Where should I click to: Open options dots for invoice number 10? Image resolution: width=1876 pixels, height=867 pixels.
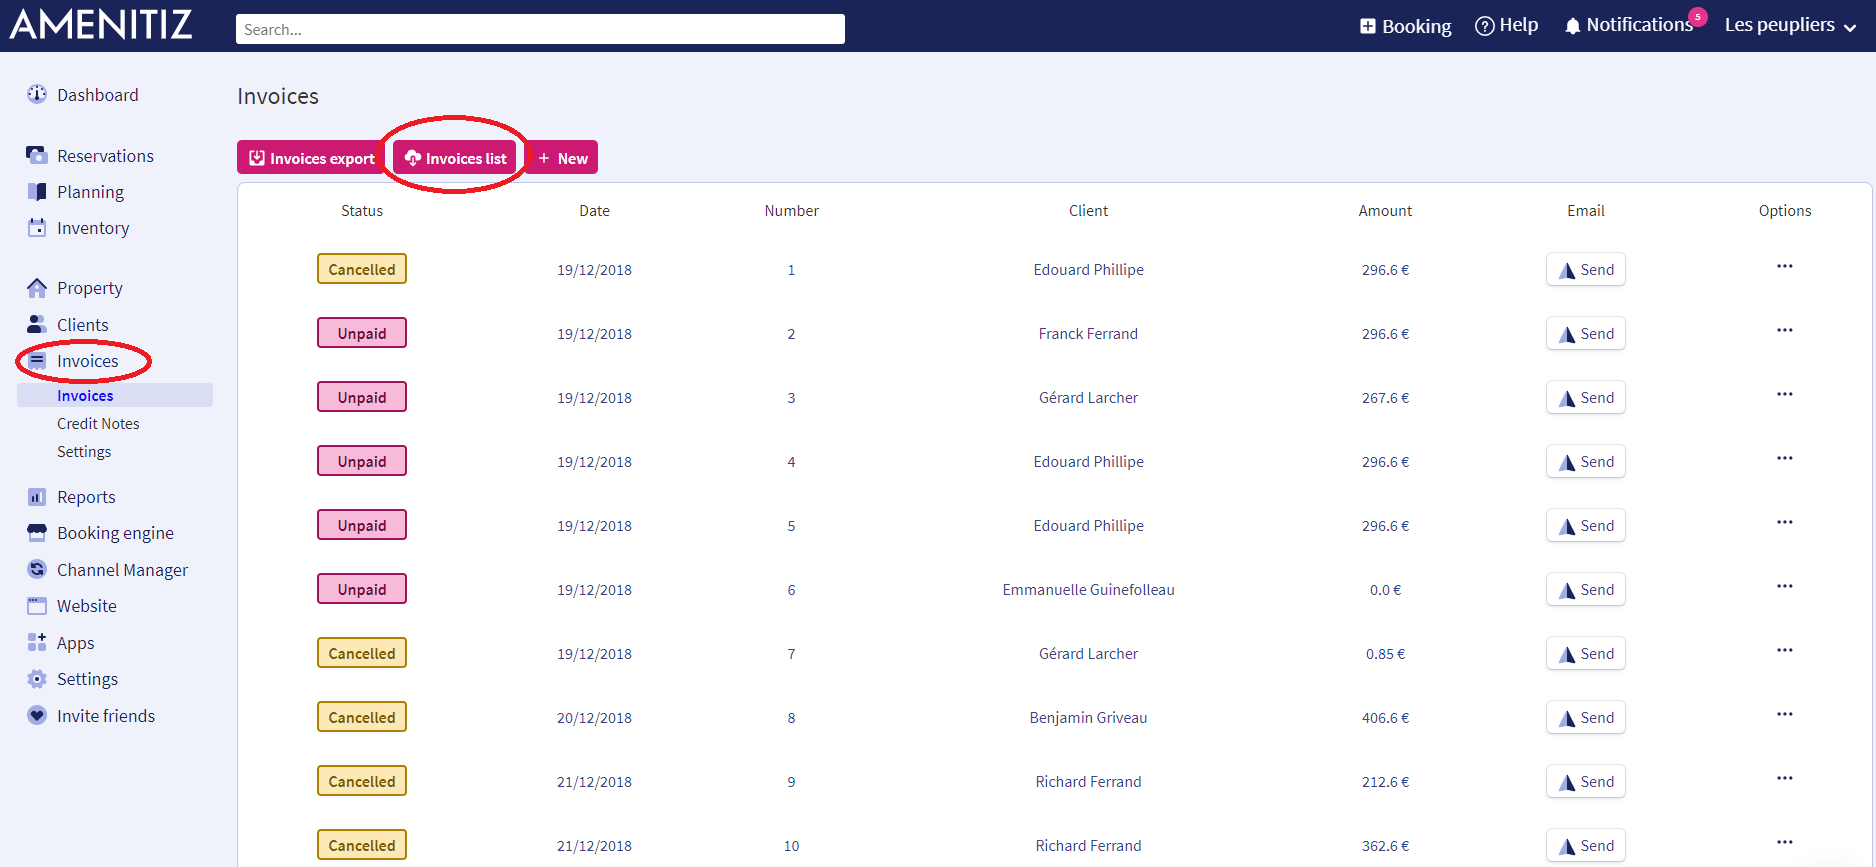1785,842
